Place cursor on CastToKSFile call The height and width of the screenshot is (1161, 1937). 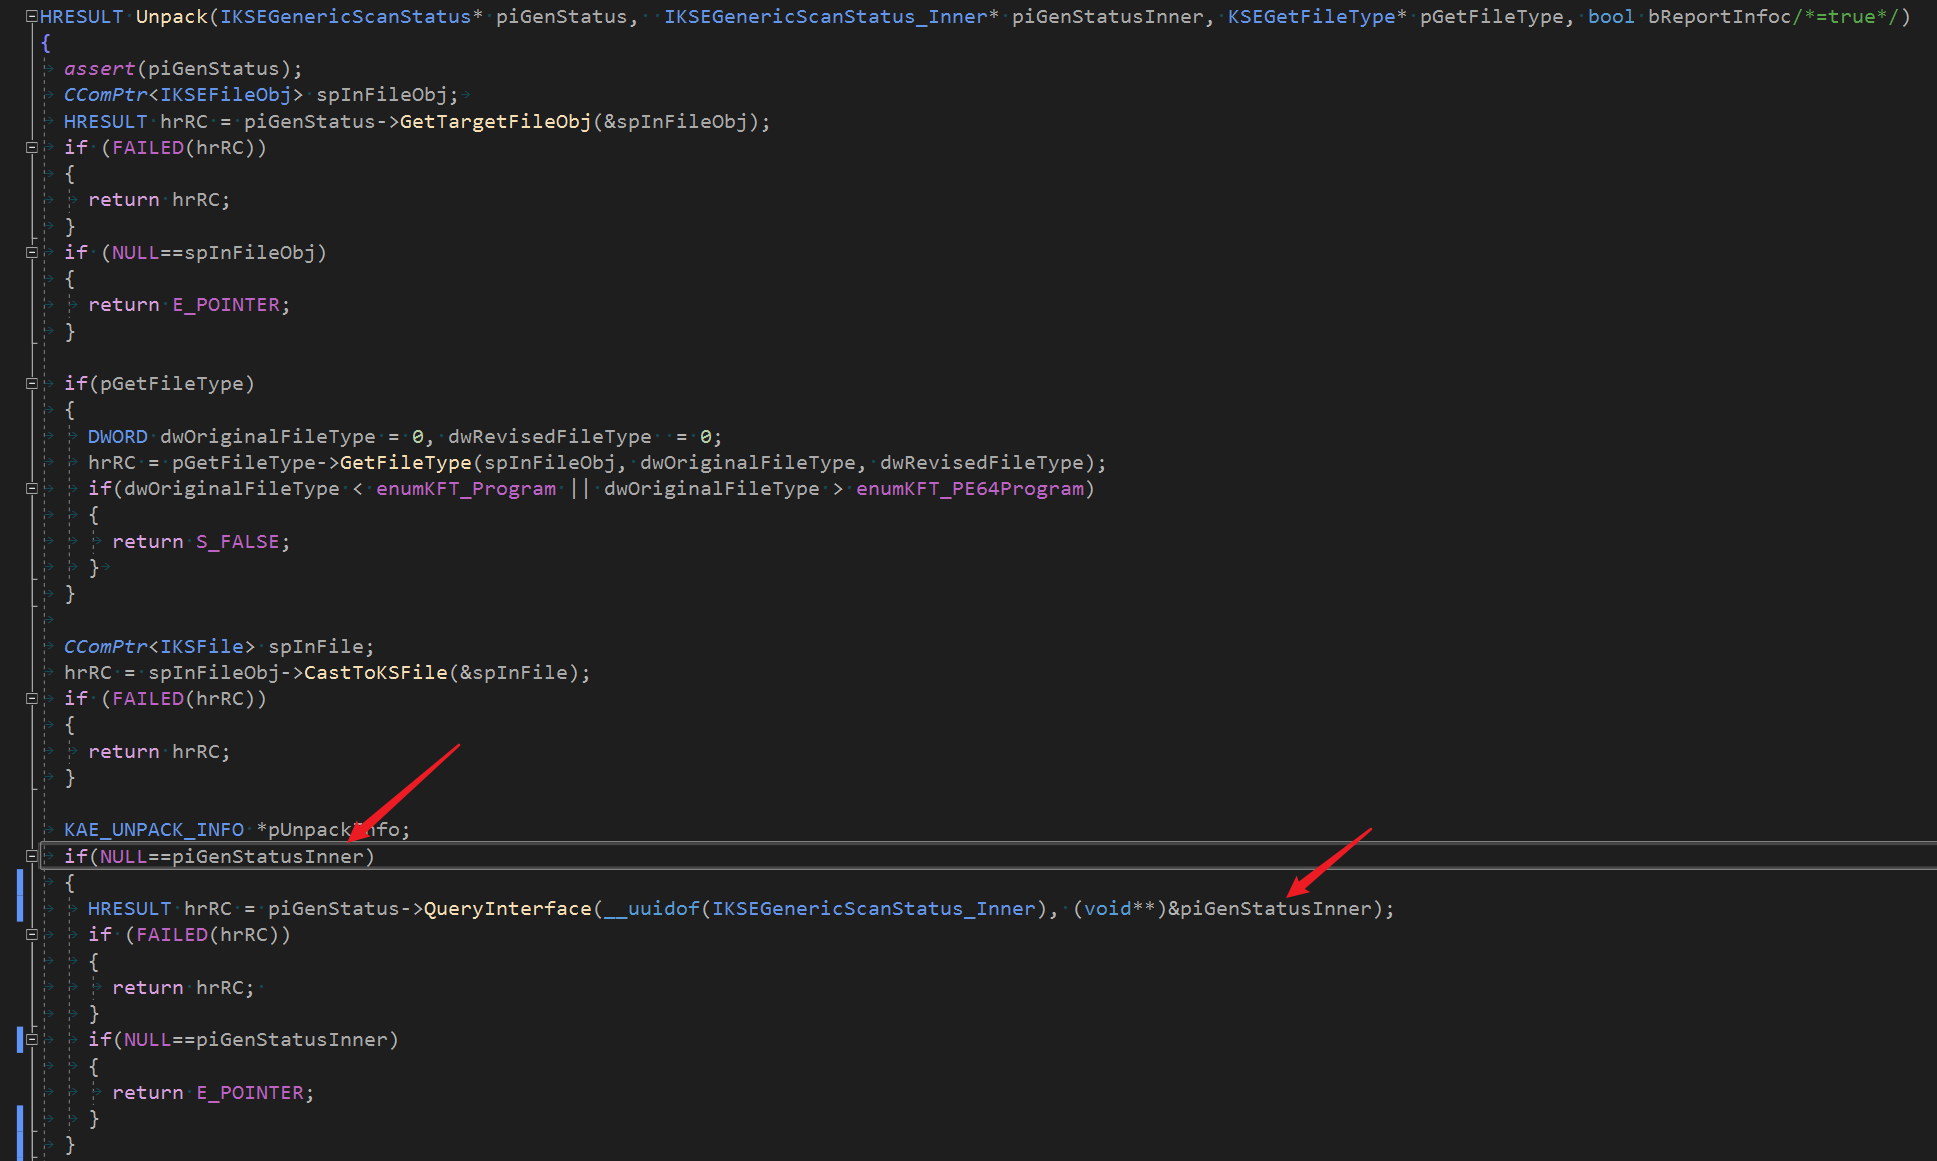(x=375, y=673)
